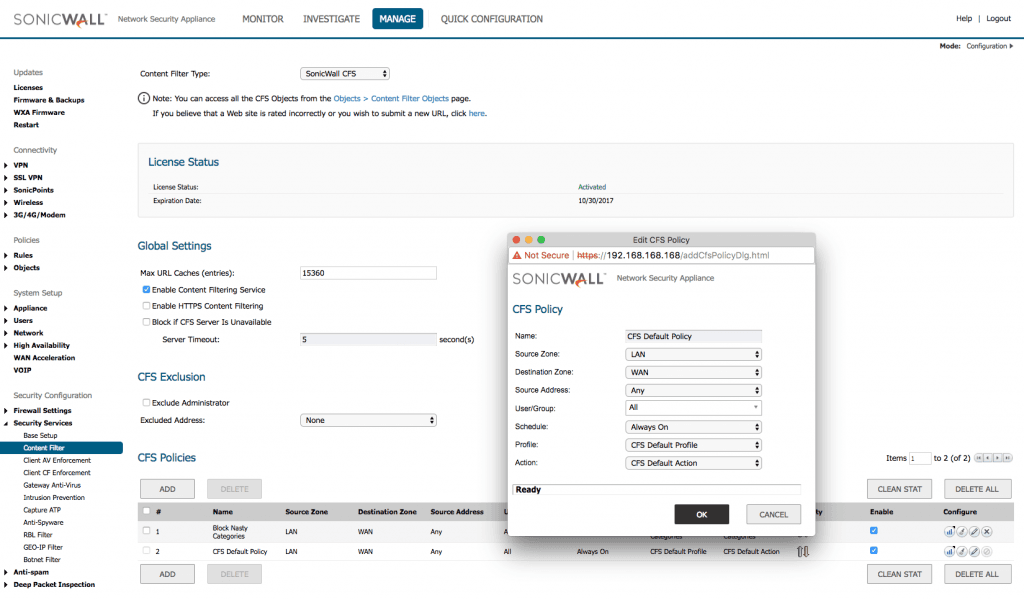Click the Items page number field

point(920,458)
